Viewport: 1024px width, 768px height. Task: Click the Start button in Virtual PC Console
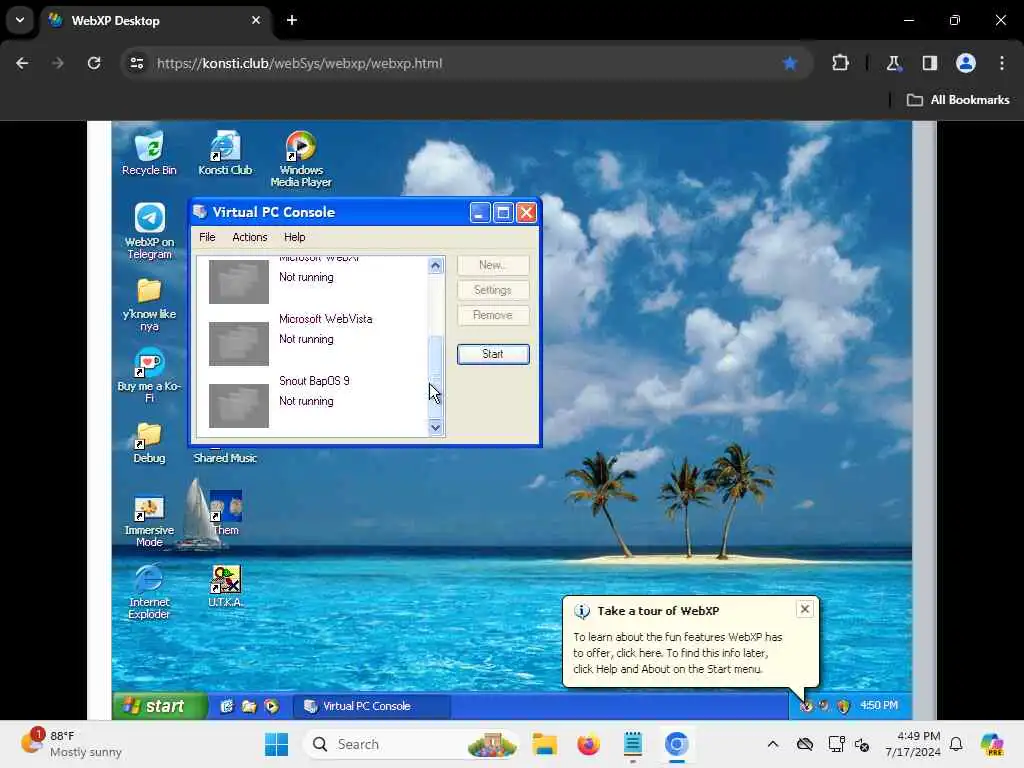click(493, 354)
